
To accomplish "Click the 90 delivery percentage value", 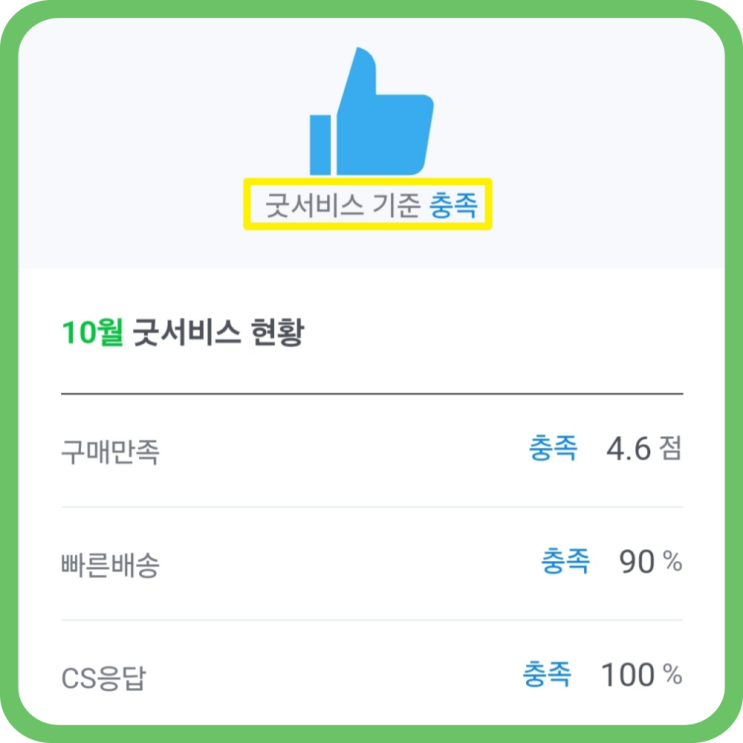I will (x=636, y=562).
